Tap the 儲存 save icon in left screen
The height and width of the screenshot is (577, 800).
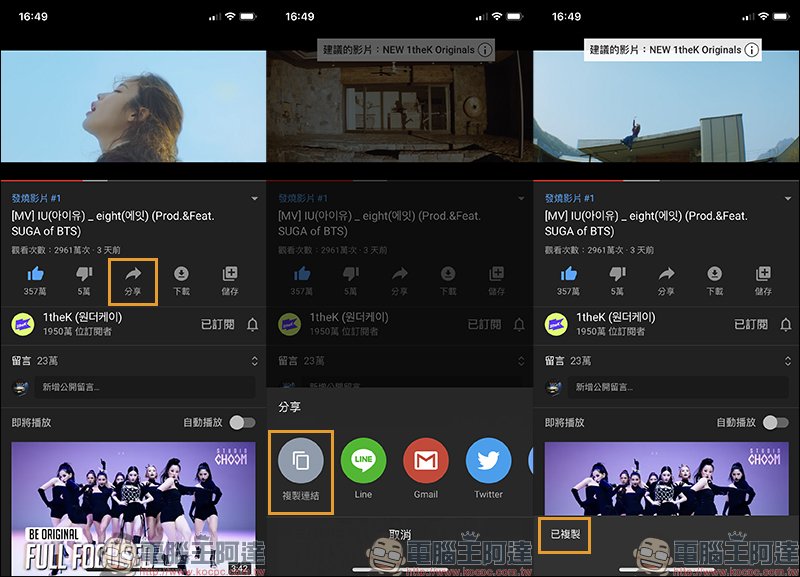[230, 274]
